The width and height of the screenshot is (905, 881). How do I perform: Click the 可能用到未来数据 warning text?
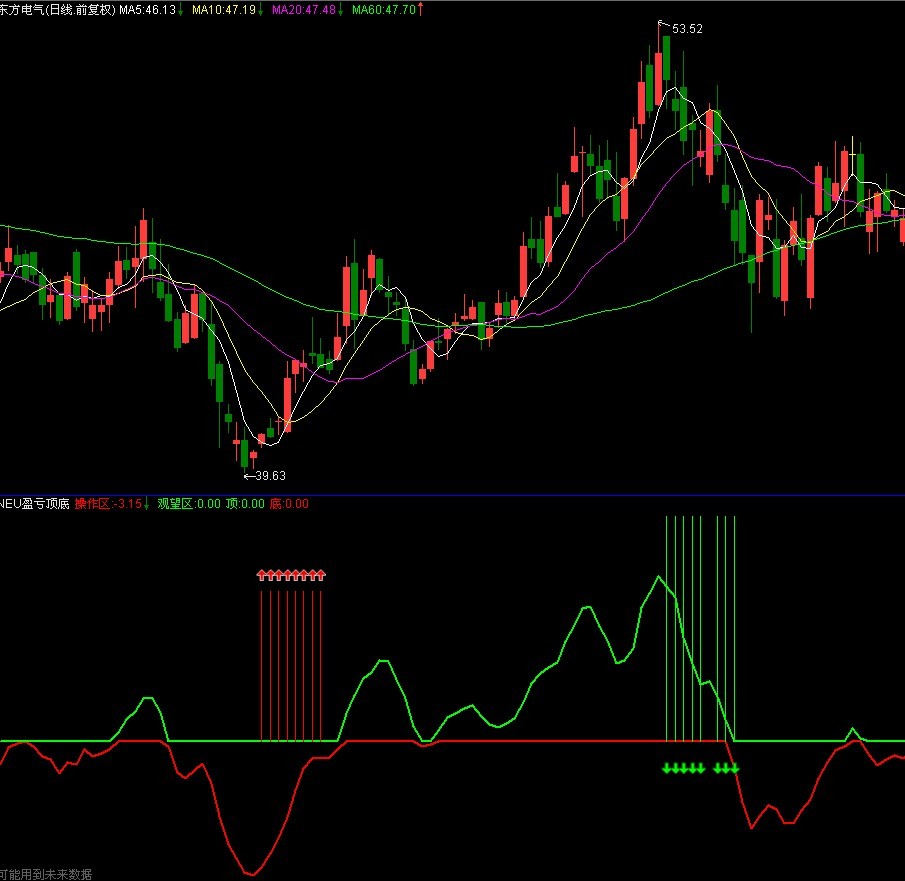click(x=46, y=874)
